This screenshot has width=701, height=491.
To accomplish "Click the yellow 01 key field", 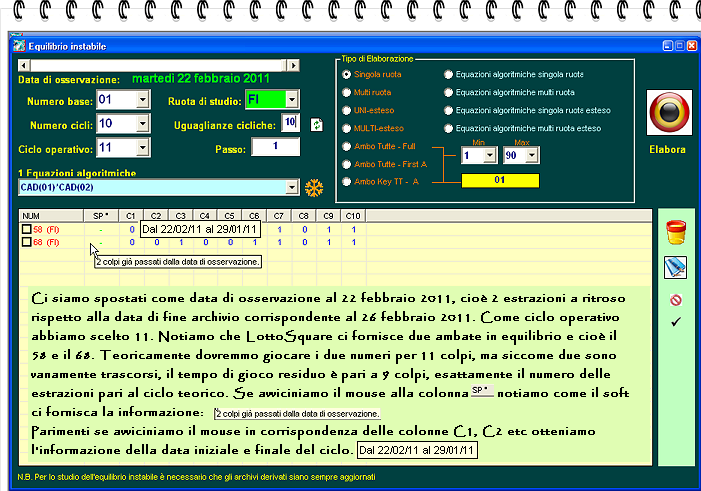I will click(x=500, y=180).
